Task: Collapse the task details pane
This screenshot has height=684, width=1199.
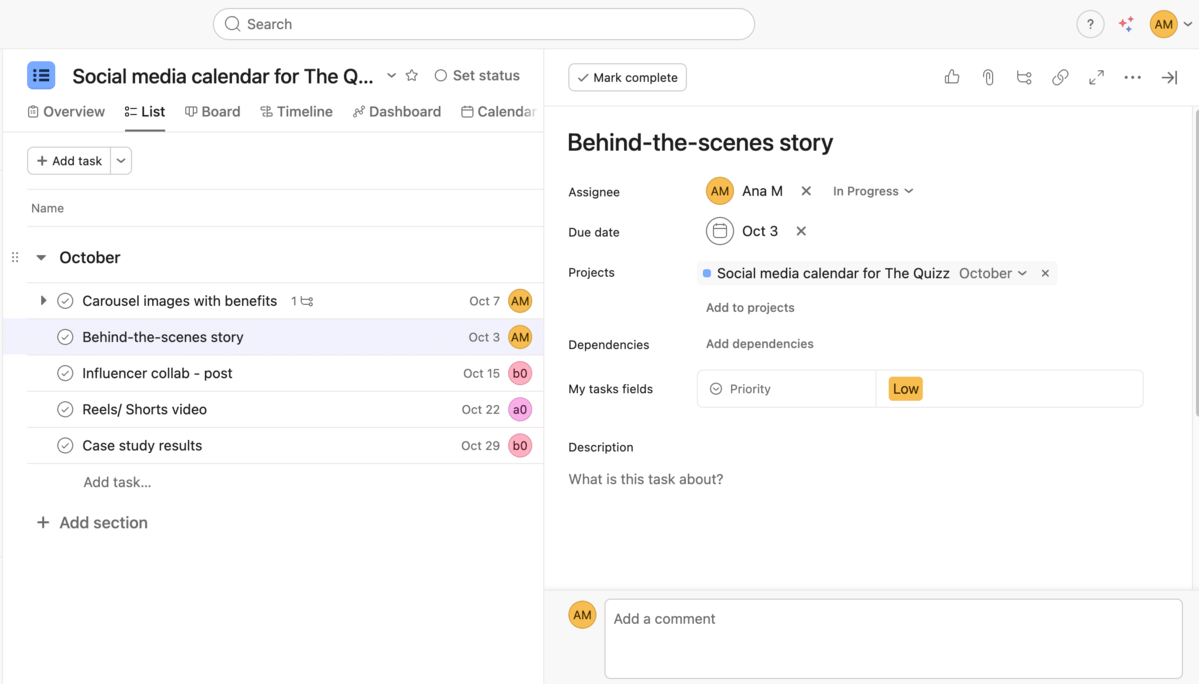Action: click(1169, 77)
